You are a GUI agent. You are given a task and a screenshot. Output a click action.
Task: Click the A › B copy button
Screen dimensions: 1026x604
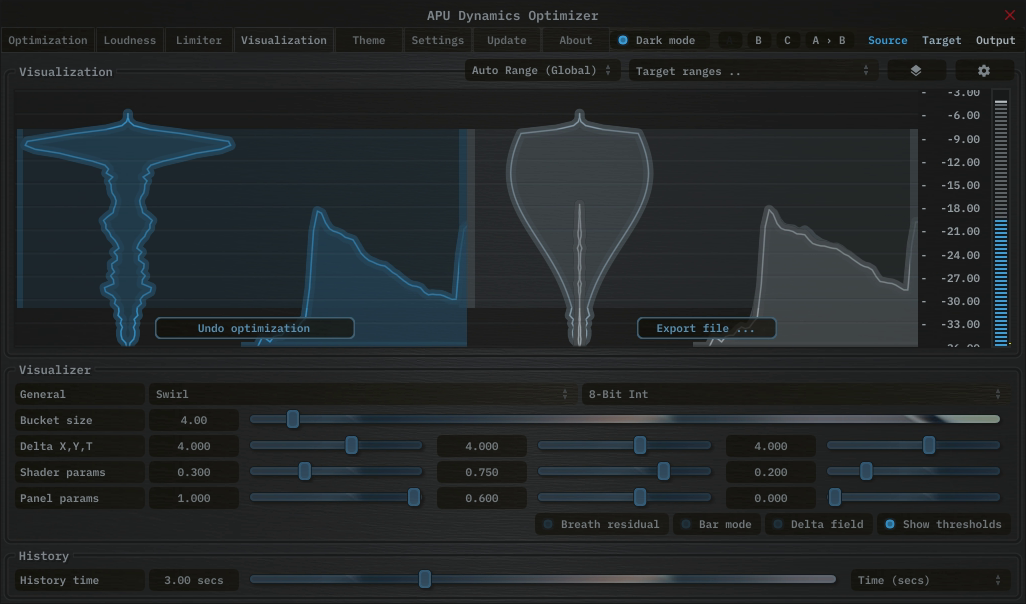(x=828, y=41)
